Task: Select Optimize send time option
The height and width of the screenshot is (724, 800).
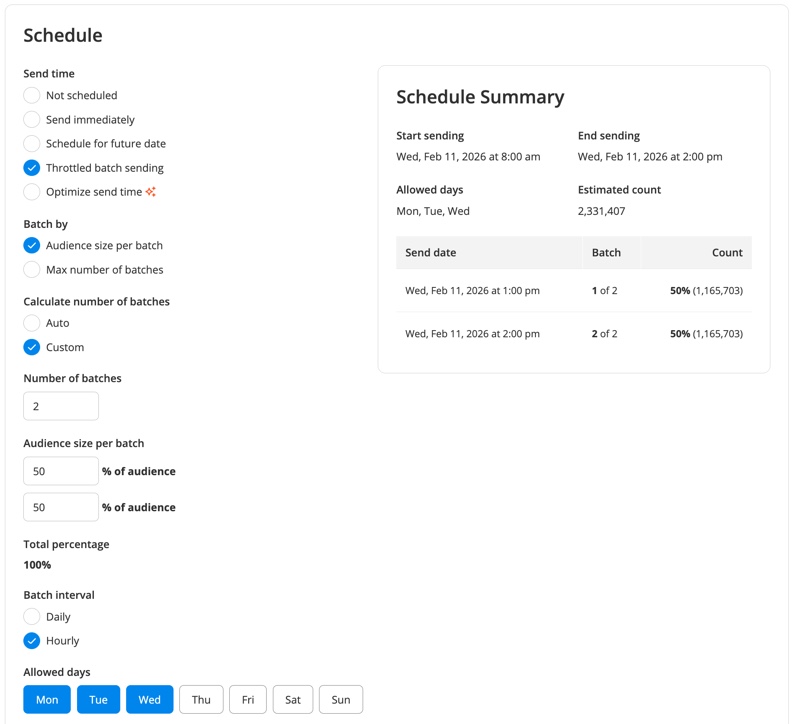Action: pos(32,192)
